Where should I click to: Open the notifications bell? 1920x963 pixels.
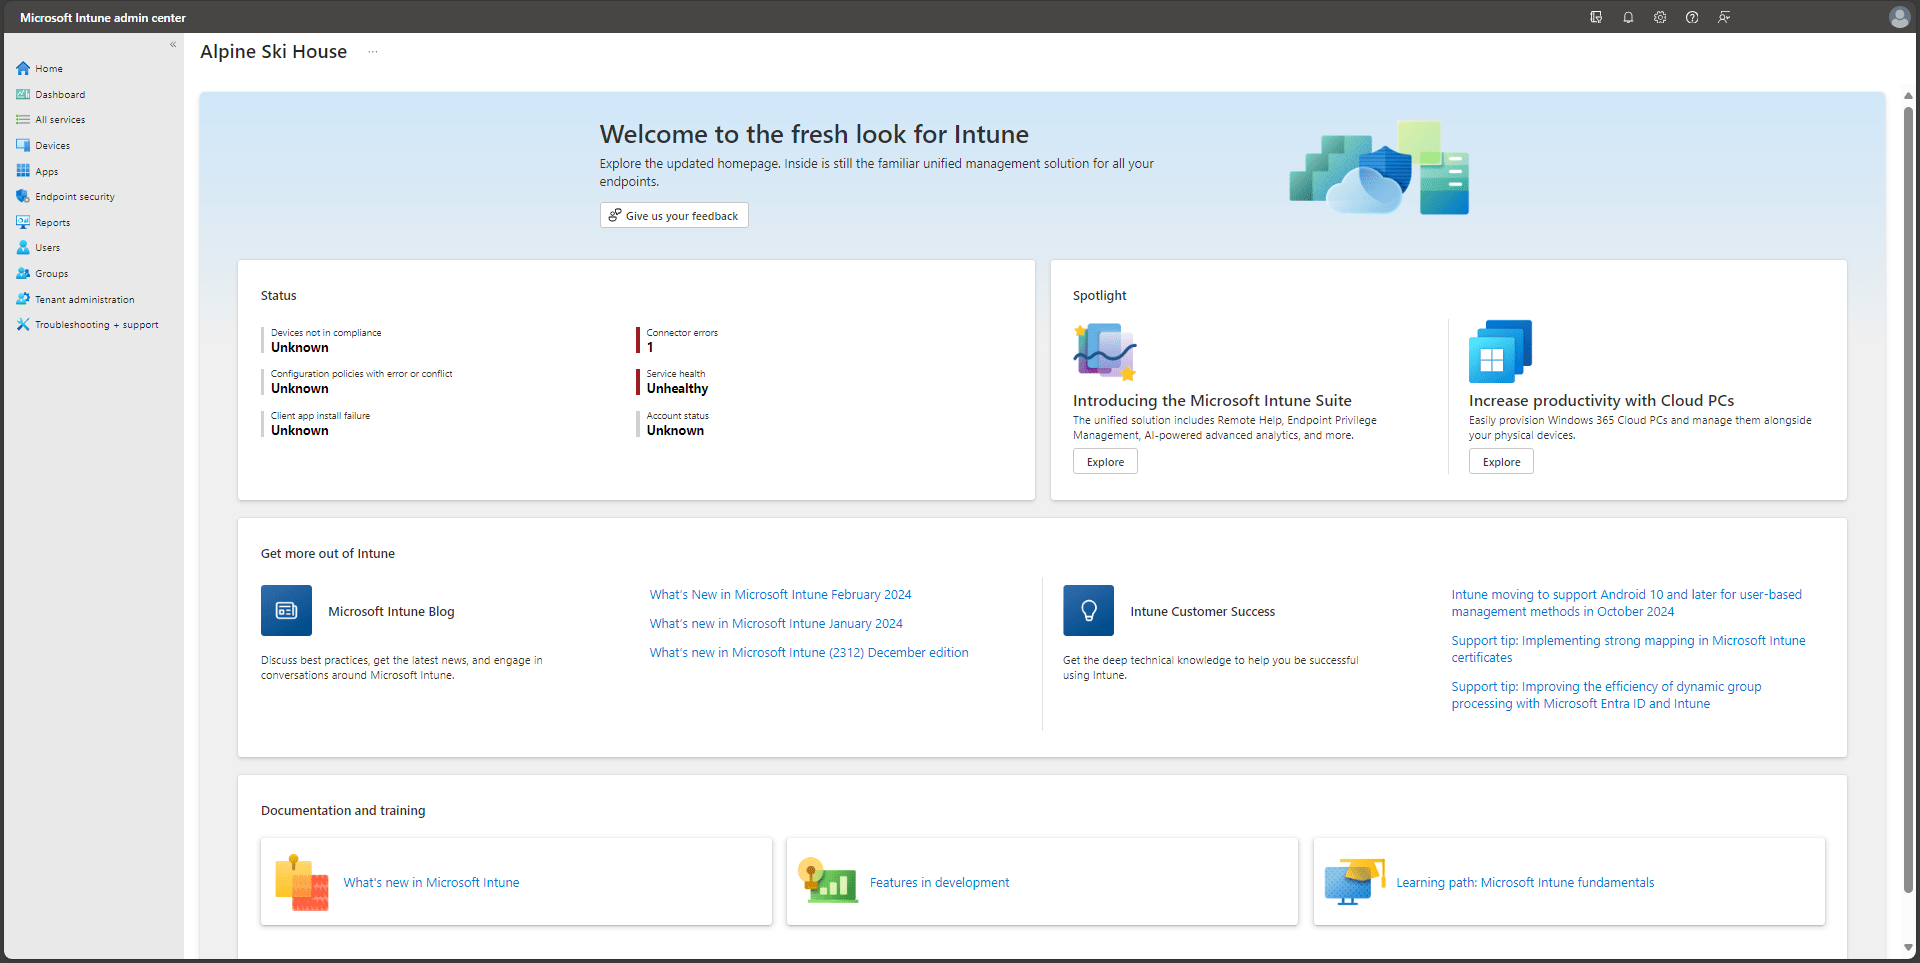[x=1628, y=17]
